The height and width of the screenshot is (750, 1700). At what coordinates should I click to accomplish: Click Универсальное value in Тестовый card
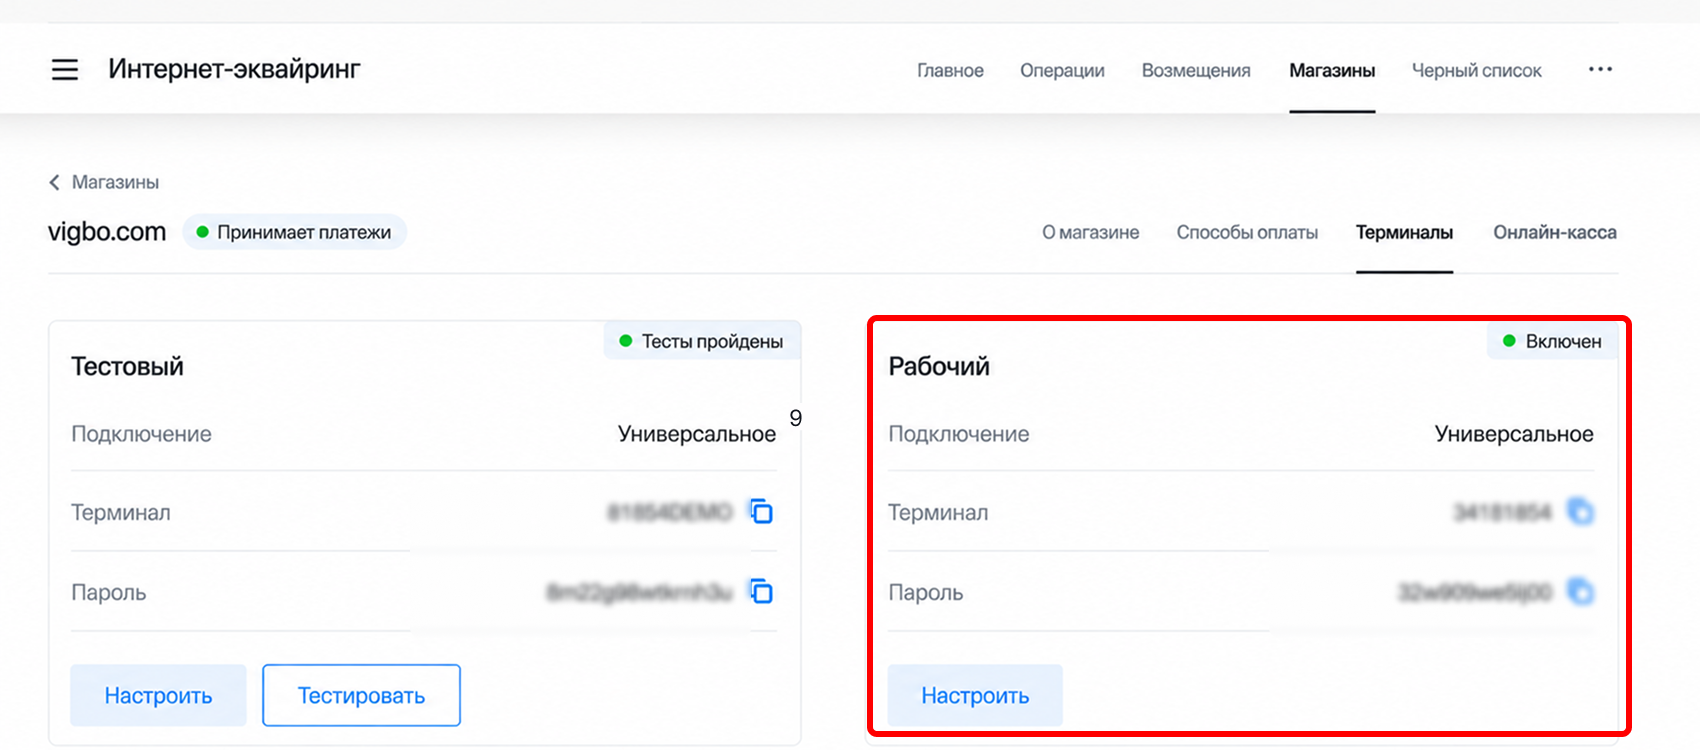pos(697,434)
